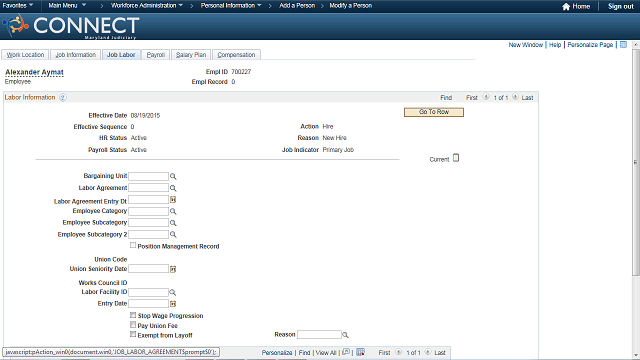The height and width of the screenshot is (360, 640).
Task: Open Union Seniority Date calendar icon
Action: [x=173, y=269]
